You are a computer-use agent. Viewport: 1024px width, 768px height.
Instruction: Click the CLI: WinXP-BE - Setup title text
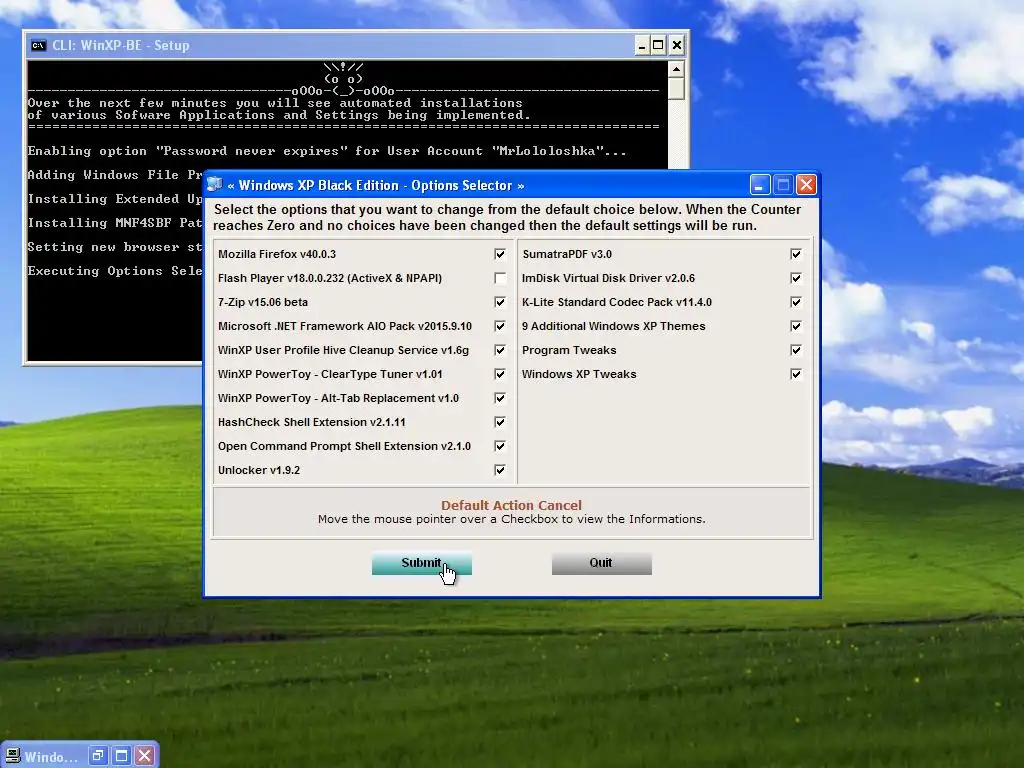[x=121, y=45]
